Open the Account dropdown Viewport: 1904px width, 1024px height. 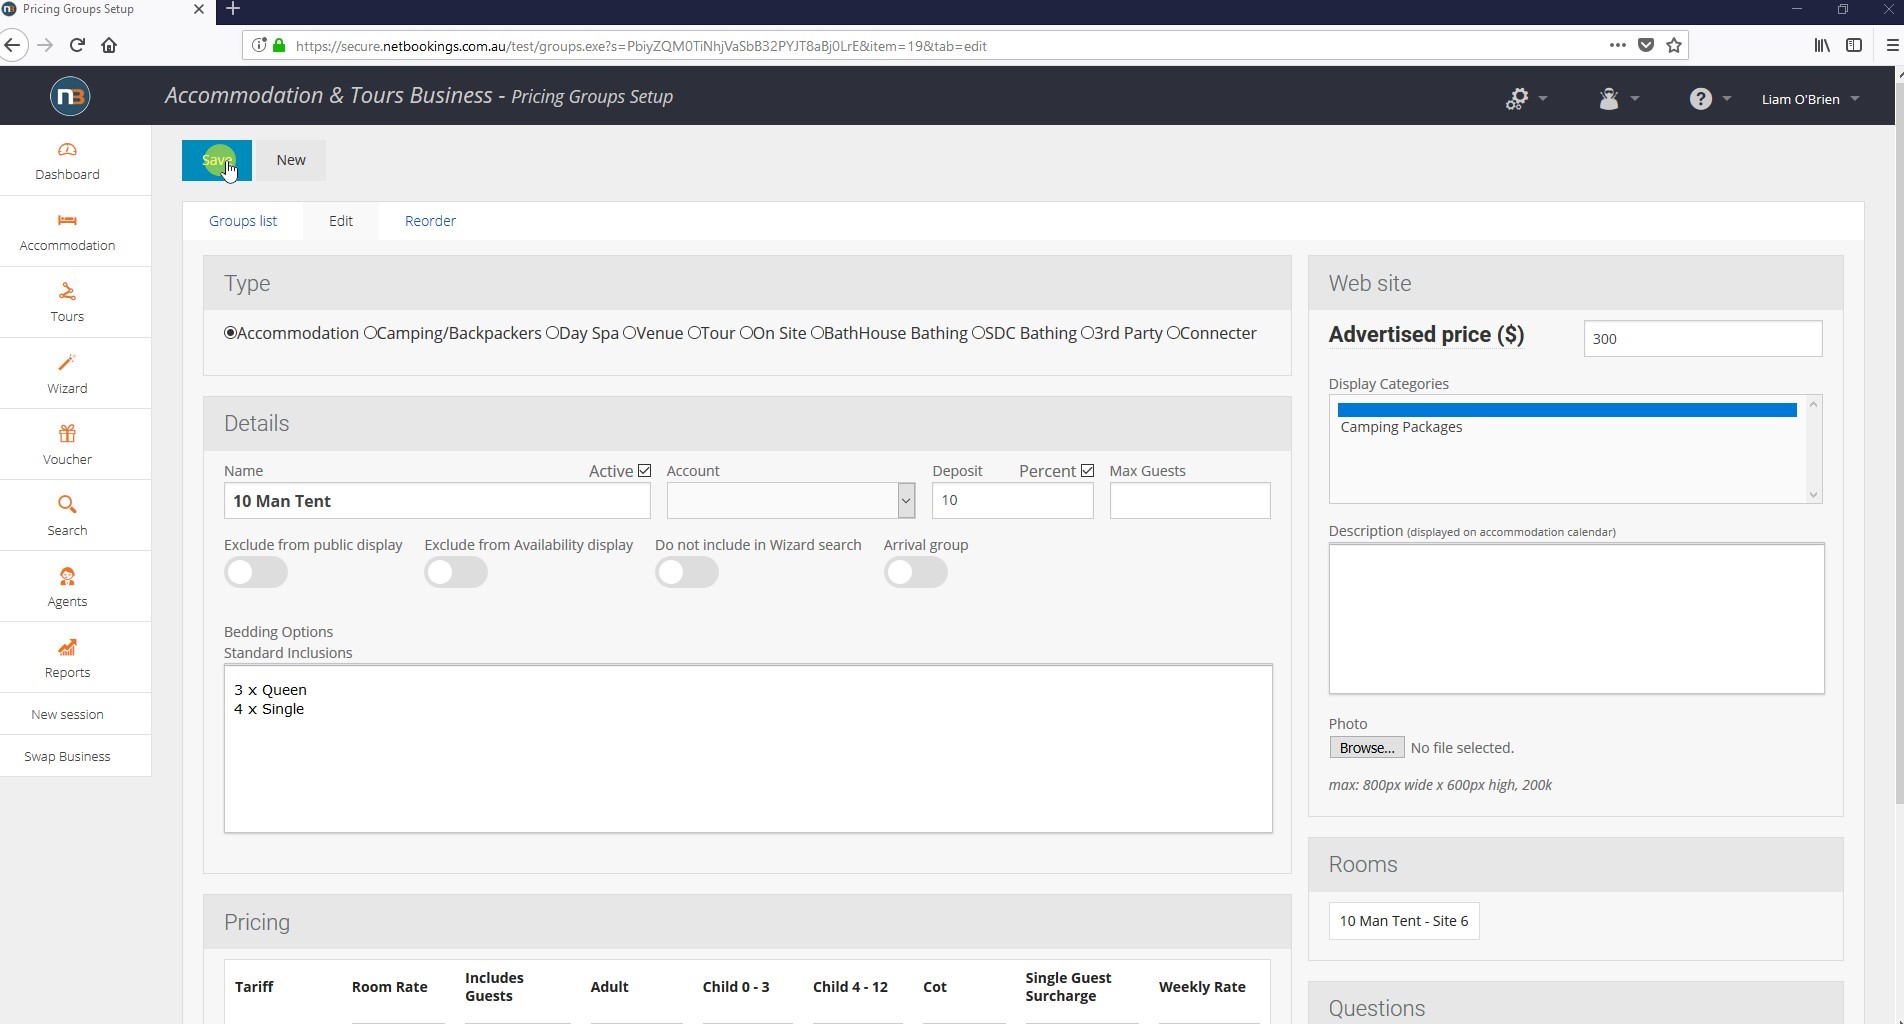click(x=791, y=500)
